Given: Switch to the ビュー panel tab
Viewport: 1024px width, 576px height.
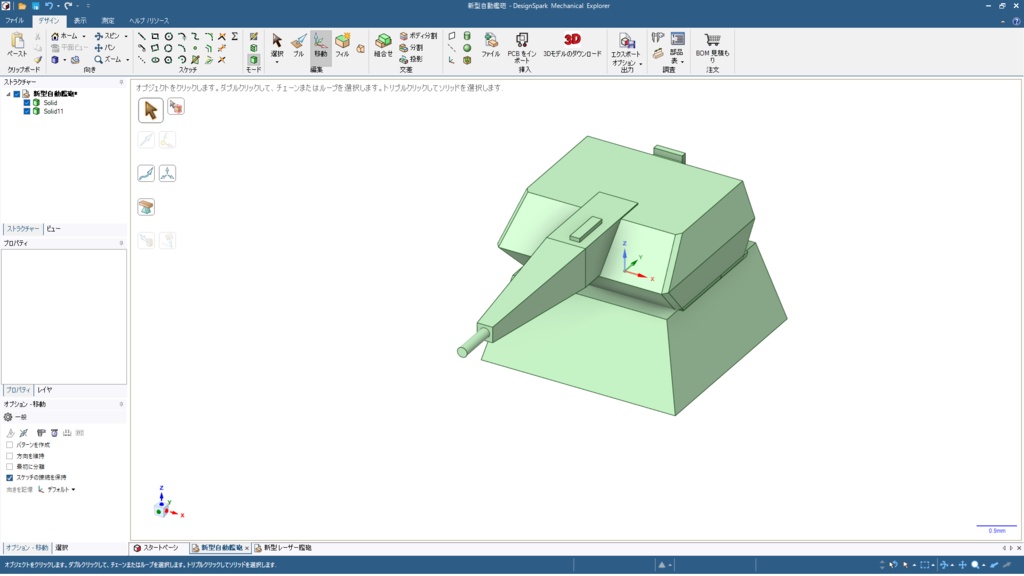Looking at the screenshot, I should coord(54,229).
